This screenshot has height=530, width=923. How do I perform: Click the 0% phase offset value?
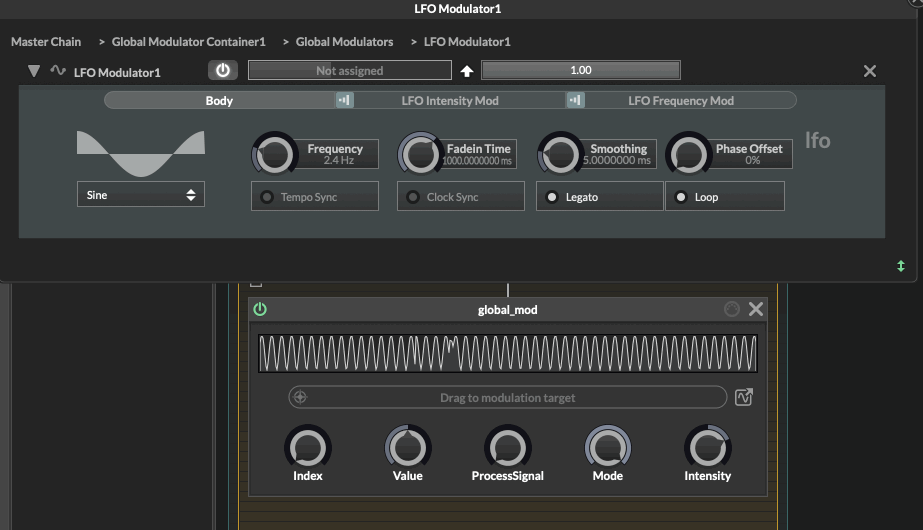[753, 160]
